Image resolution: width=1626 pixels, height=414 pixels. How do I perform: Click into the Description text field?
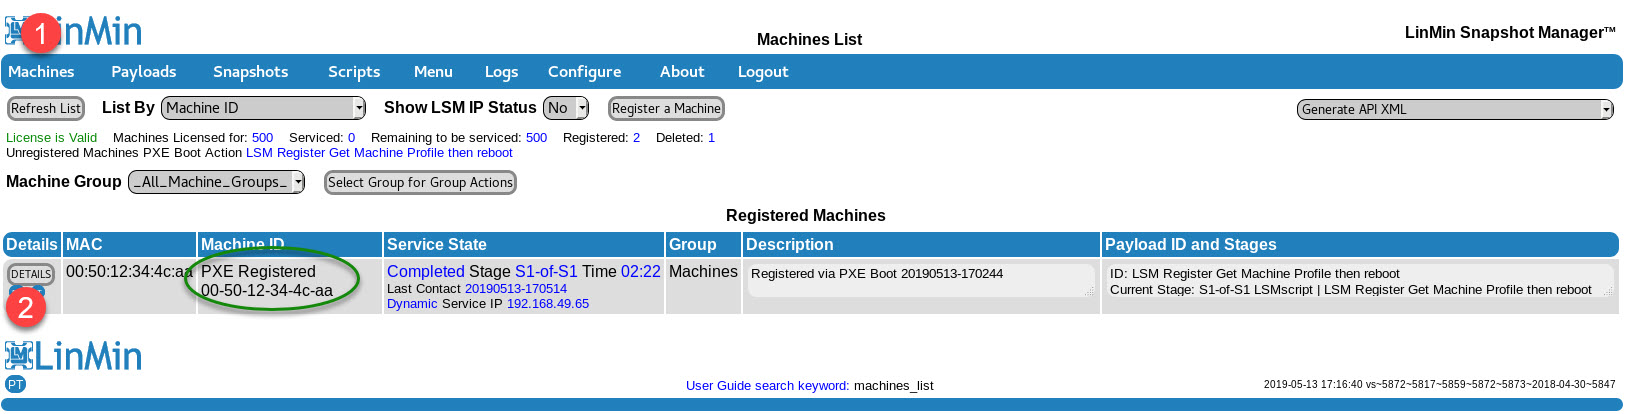[x=920, y=280]
